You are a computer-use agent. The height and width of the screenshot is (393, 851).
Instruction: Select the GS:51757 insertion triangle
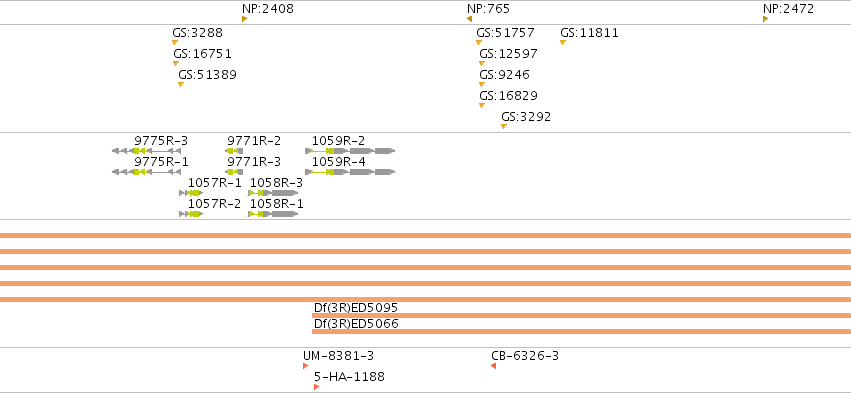pos(479,42)
